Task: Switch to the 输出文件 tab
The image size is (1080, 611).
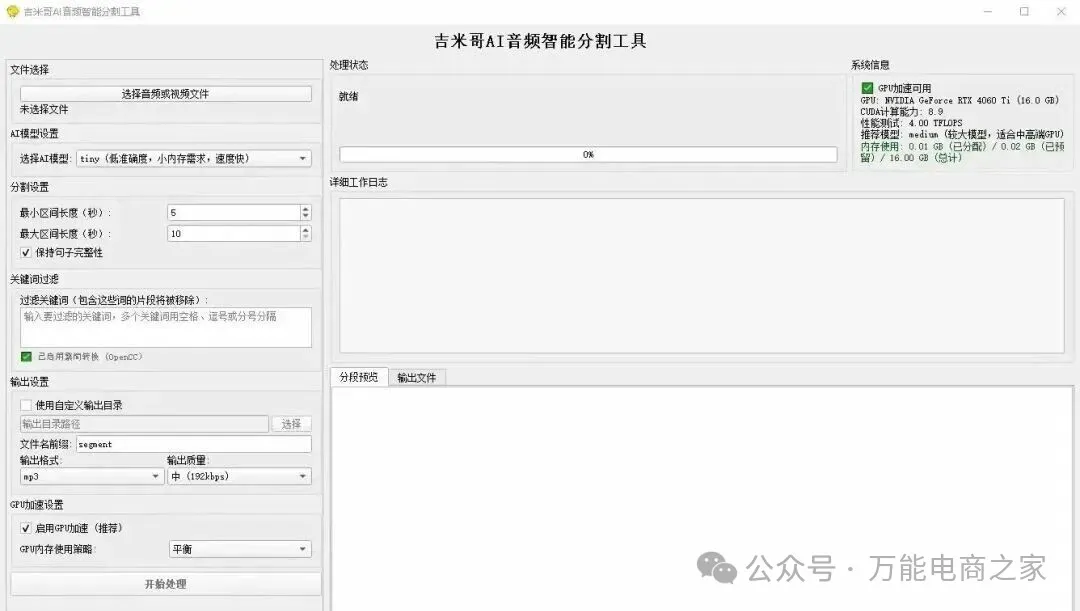Action: coord(416,378)
